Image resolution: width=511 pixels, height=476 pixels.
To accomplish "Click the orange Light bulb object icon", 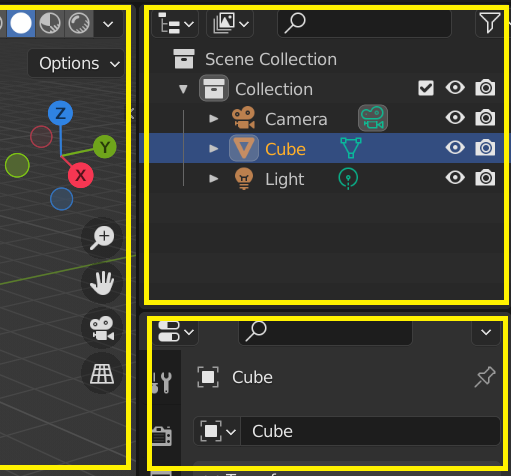I will click(244, 179).
